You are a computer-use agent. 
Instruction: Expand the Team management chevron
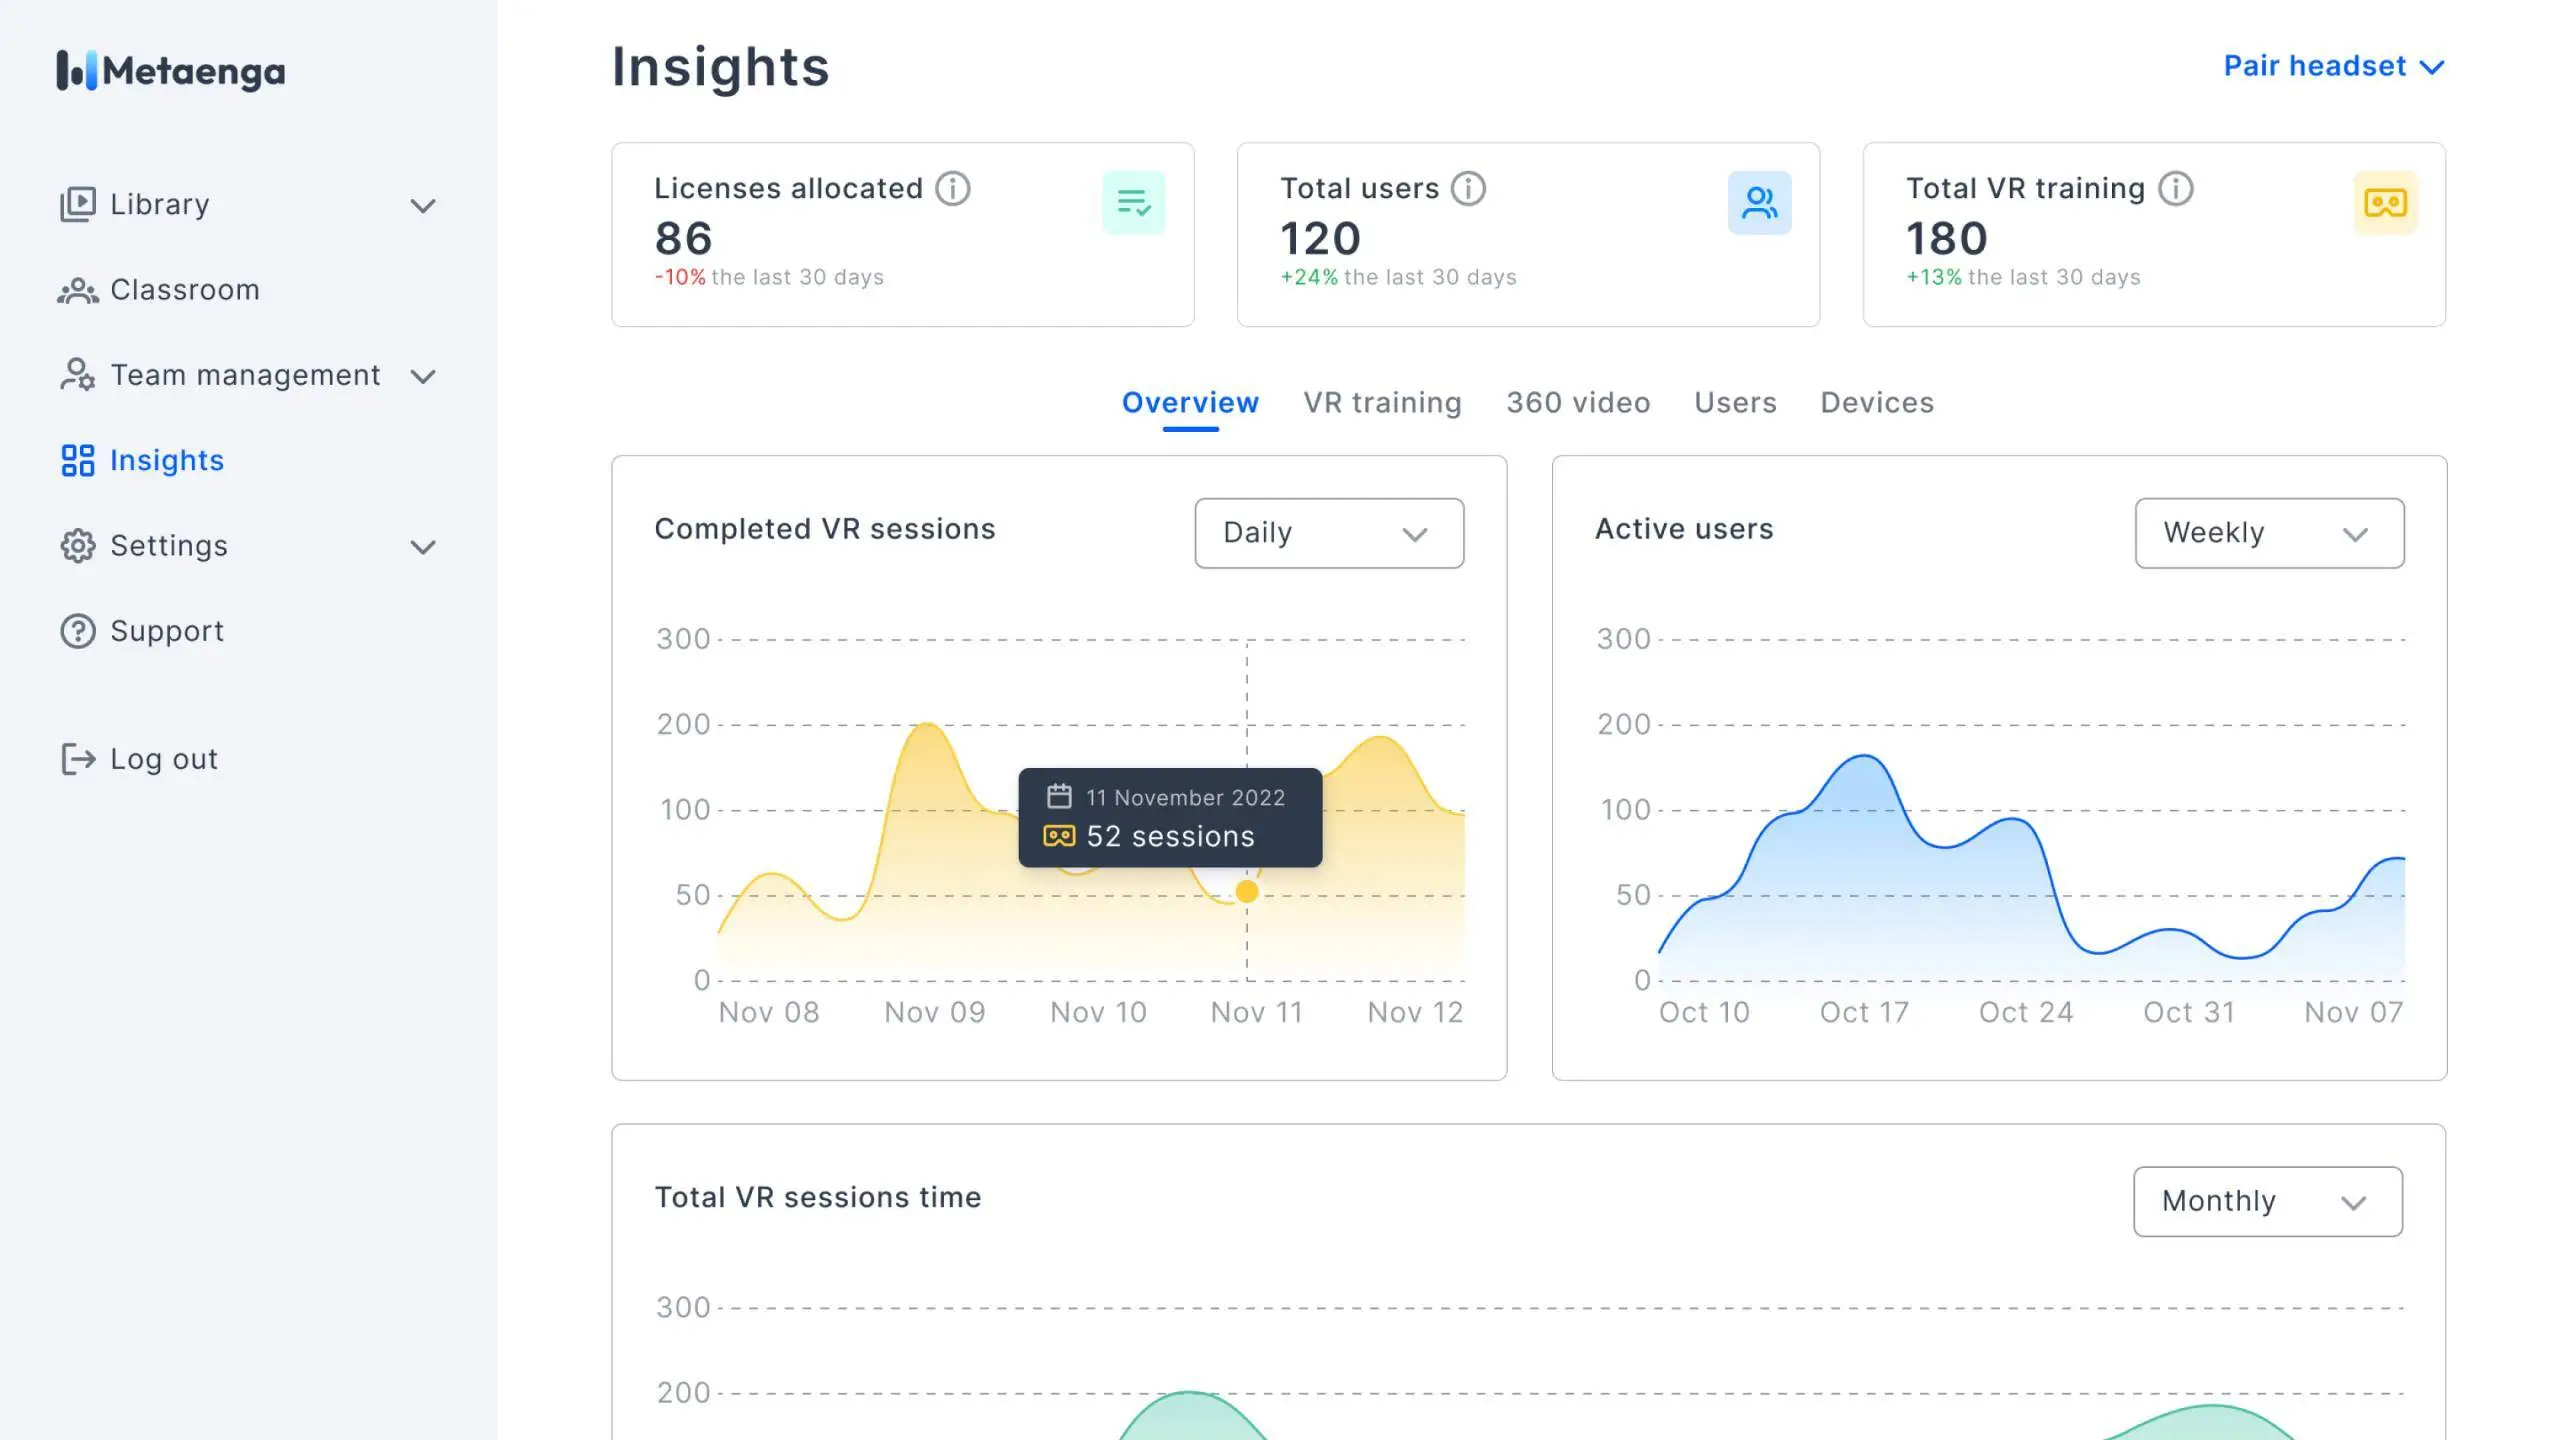423,377
